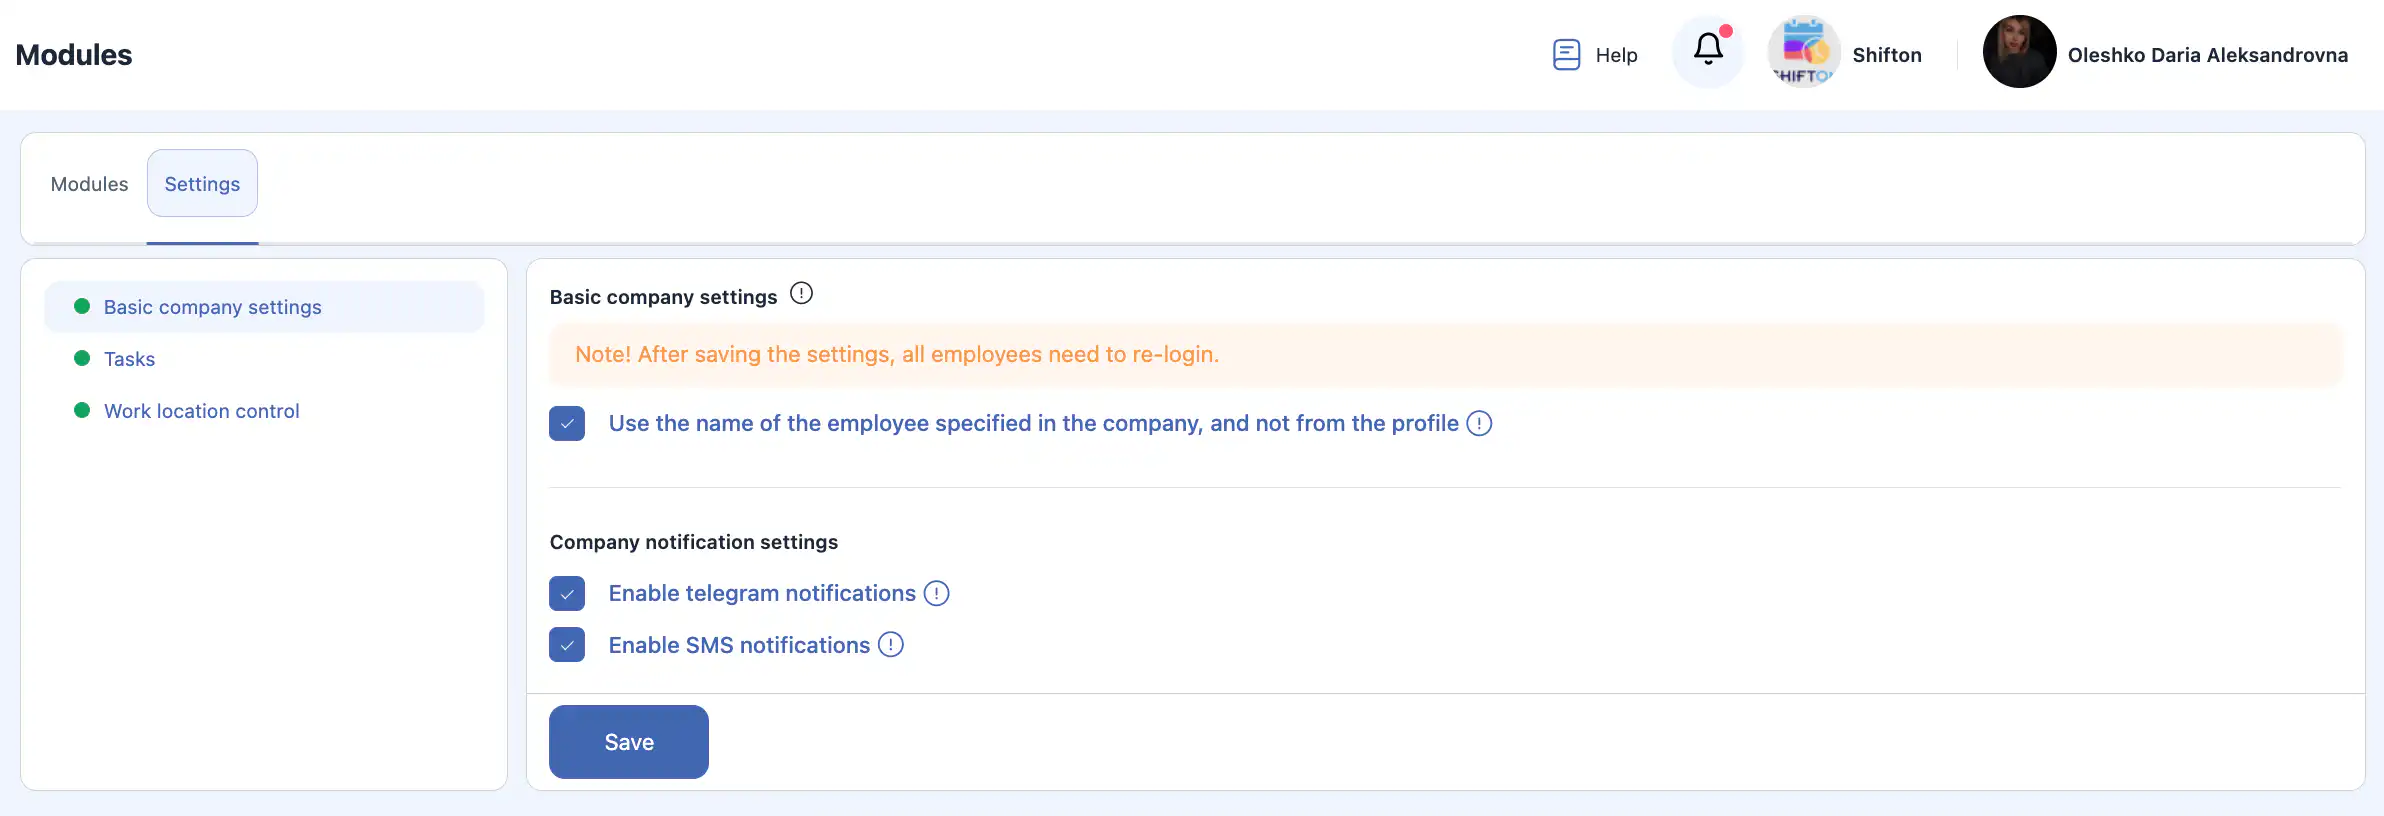Click info icon next to employee name option
The image size is (2384, 816).
coord(1479,424)
